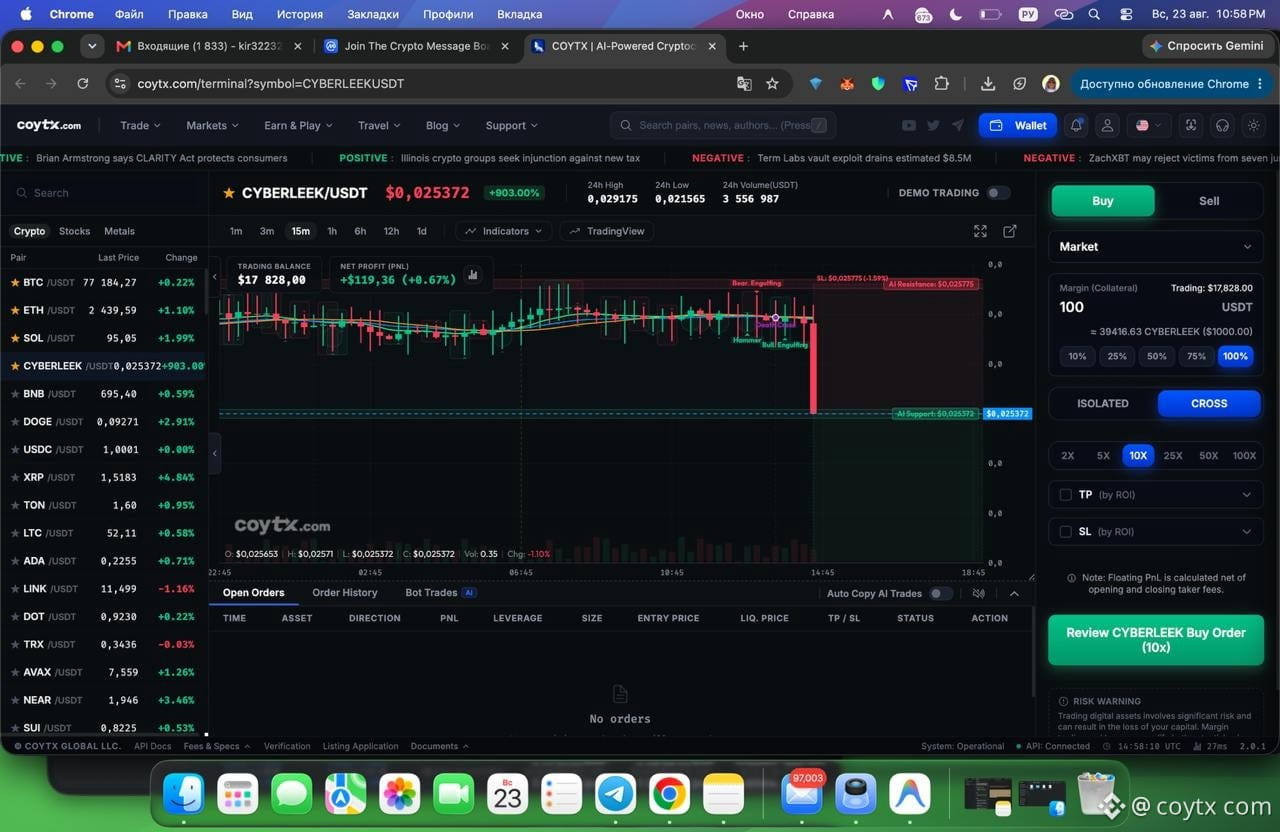Click the Wallet button
The image size is (1280, 832).
point(1018,125)
